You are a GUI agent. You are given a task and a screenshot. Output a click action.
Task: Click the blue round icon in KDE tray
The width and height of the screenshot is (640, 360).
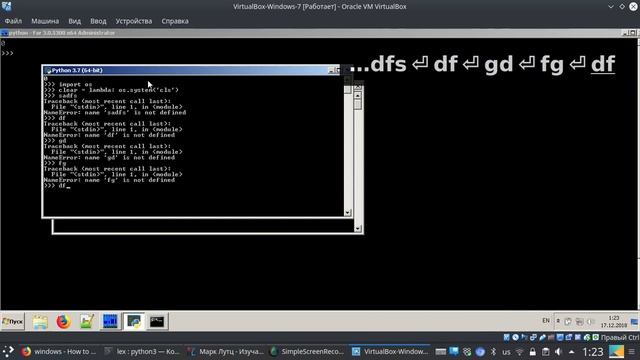tap(480, 351)
